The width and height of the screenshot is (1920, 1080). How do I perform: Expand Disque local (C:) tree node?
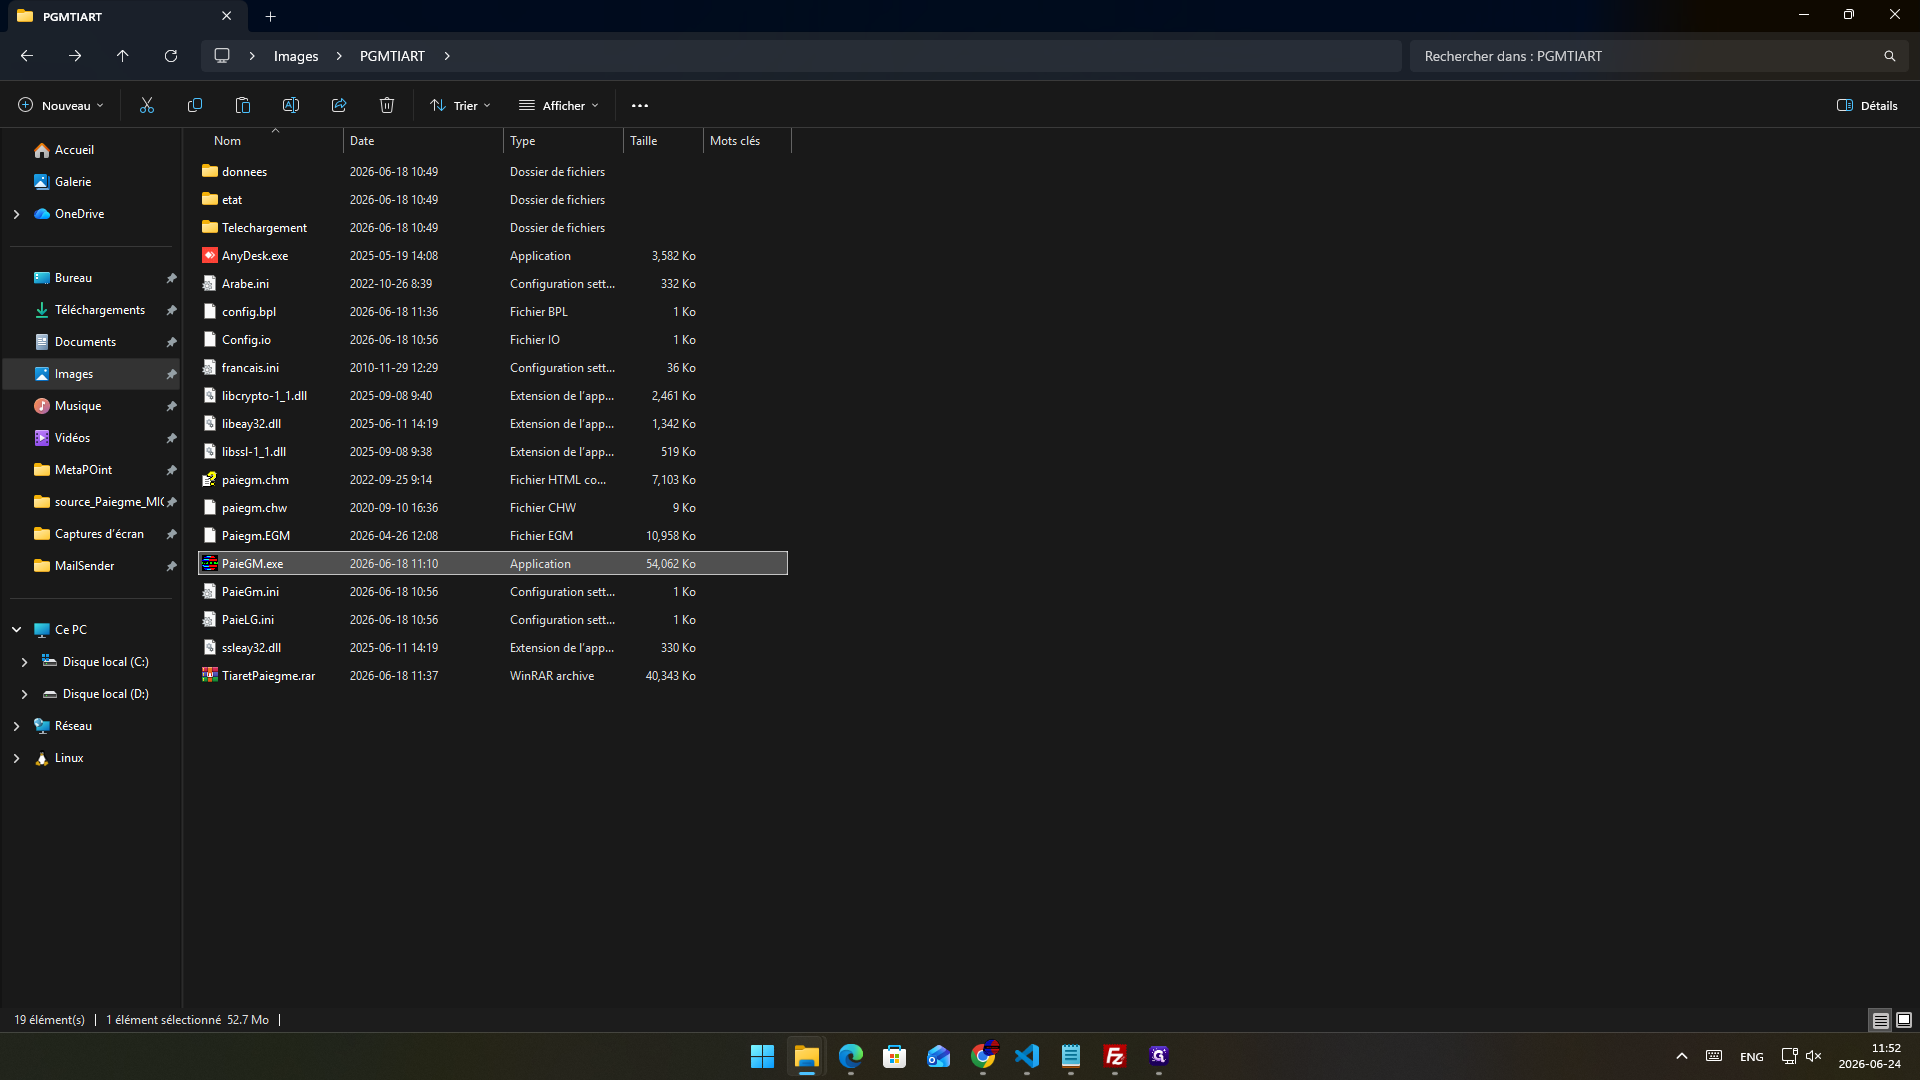click(x=24, y=662)
